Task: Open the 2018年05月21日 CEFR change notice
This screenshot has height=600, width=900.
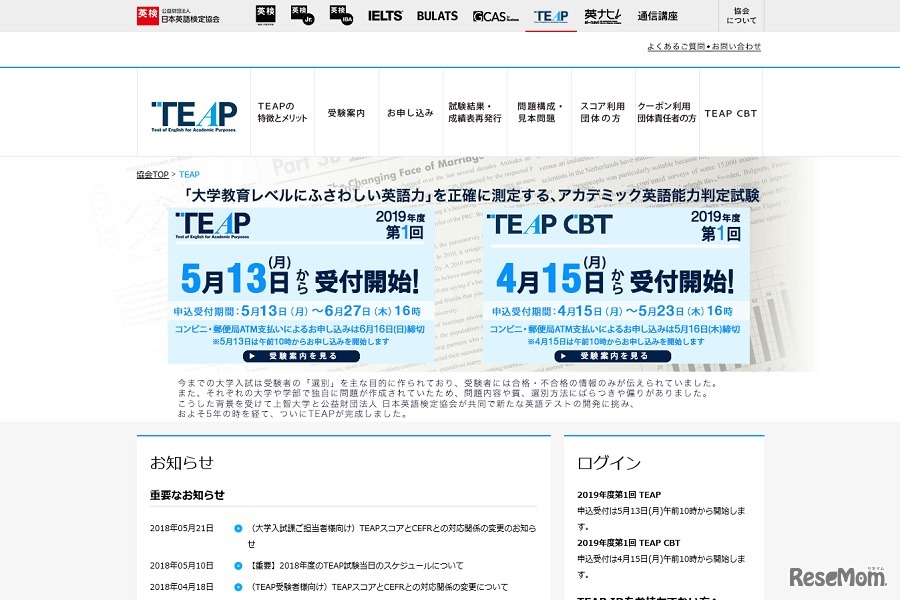Action: click(x=393, y=536)
